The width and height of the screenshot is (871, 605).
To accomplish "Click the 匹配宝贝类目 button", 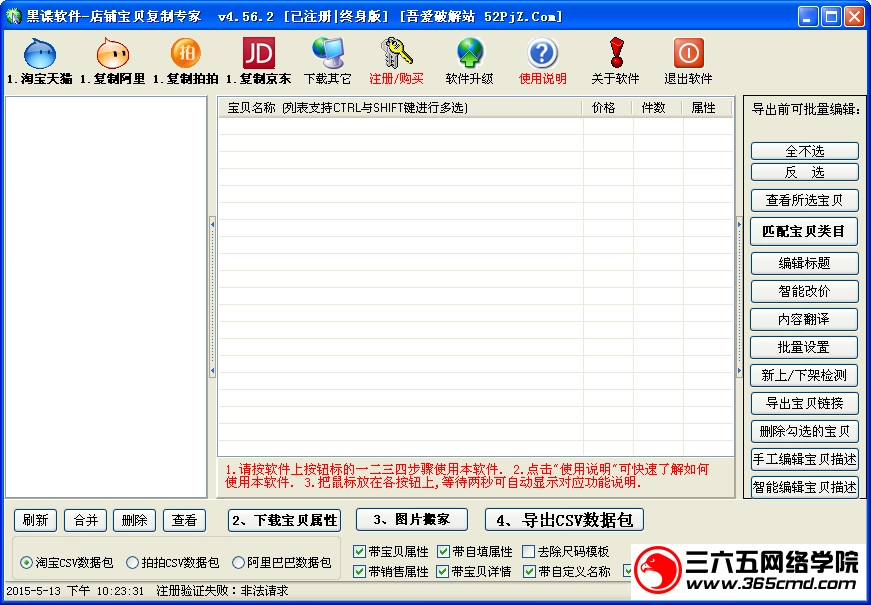I will [803, 231].
